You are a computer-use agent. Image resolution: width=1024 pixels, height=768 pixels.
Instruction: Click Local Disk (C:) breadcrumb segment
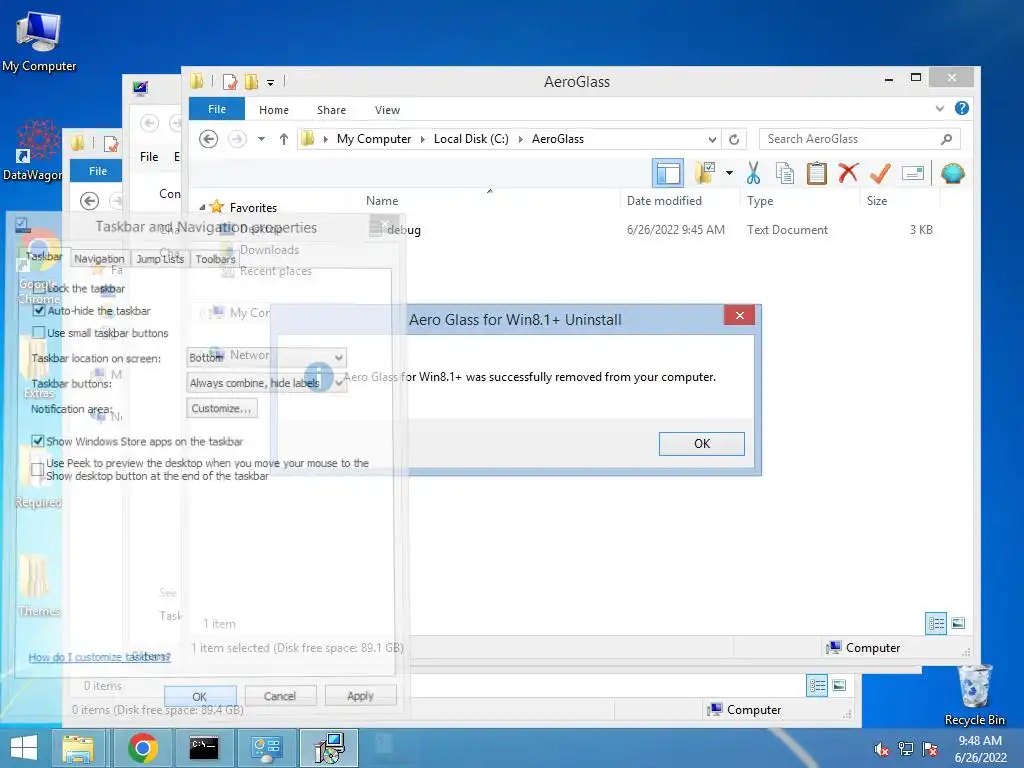[x=471, y=138]
